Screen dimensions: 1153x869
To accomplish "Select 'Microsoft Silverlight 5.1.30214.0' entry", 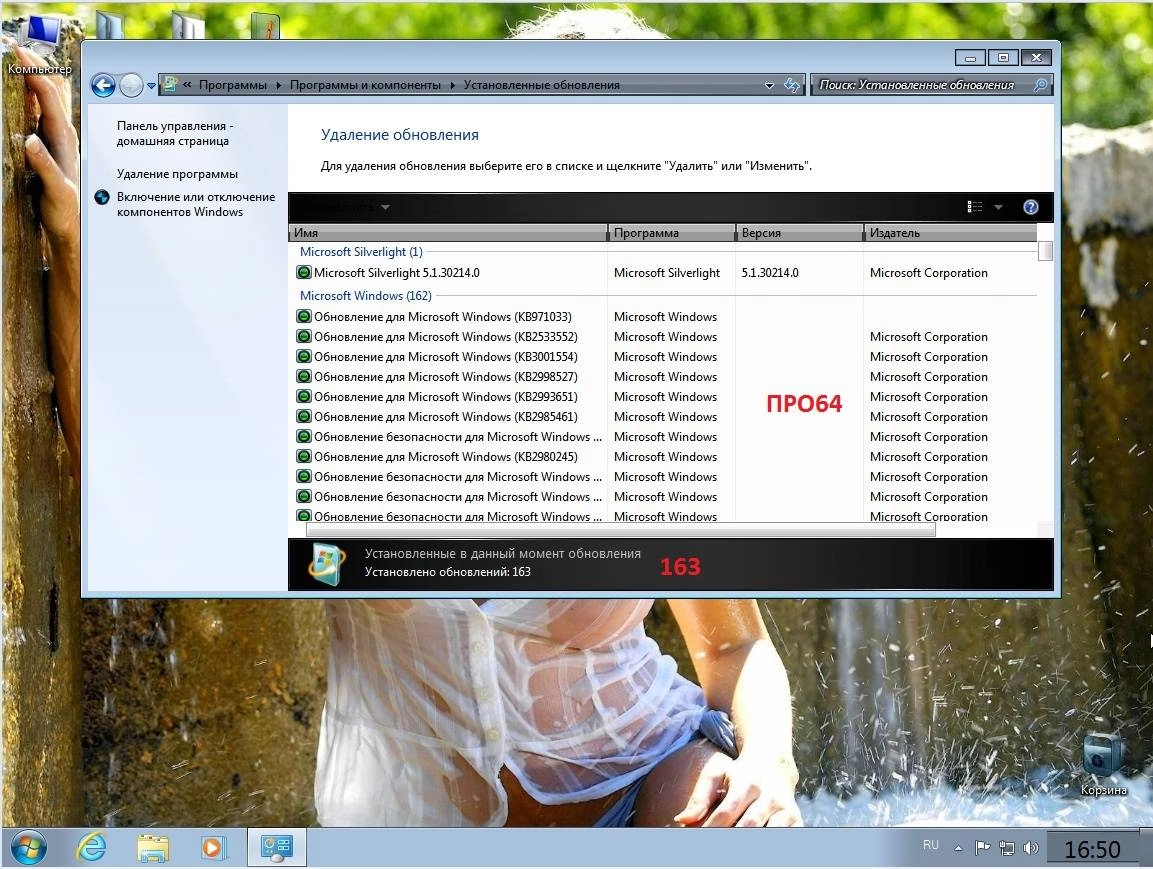I will pyautogui.click(x=396, y=273).
